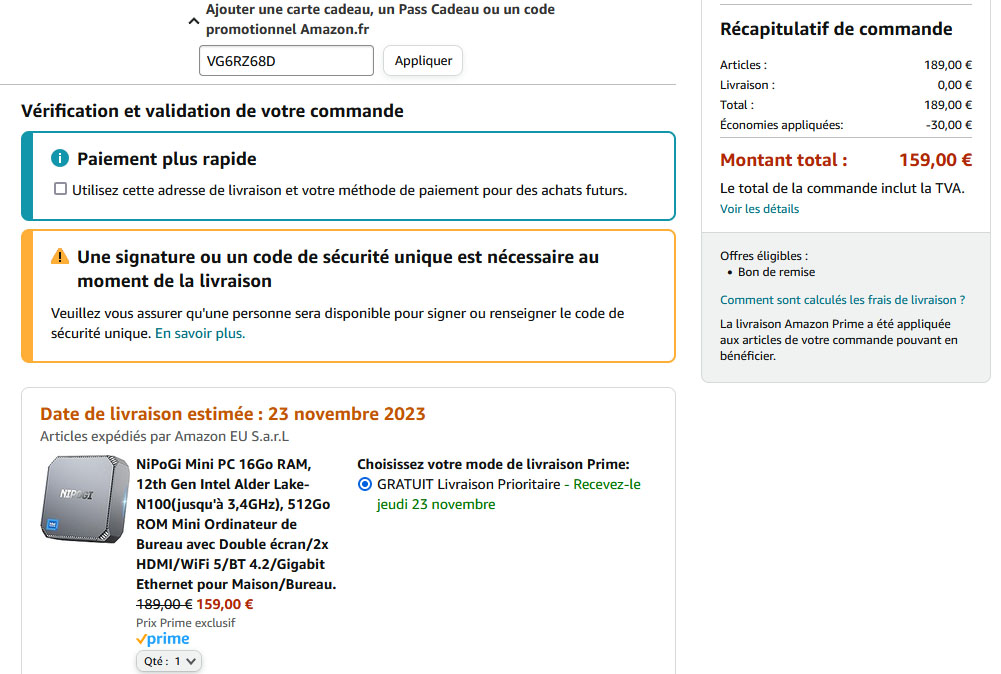1001x674 pixels.
Task: Click the Paiement plus rapide heading
Action: coord(167,159)
